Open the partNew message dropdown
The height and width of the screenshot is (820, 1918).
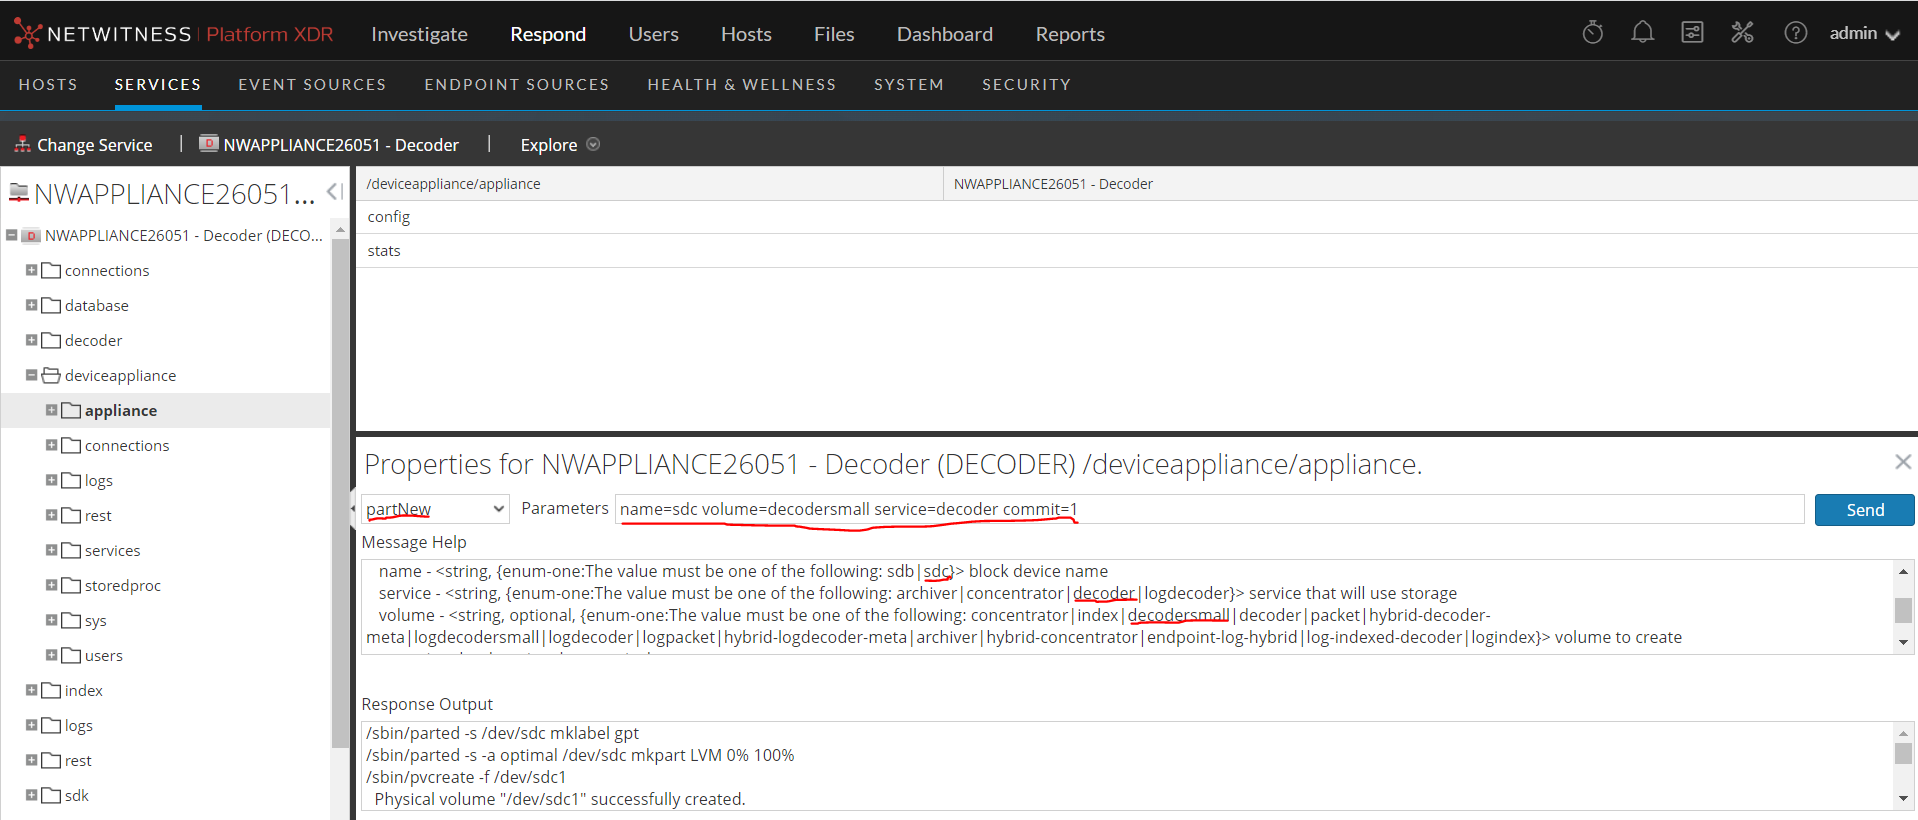435,509
